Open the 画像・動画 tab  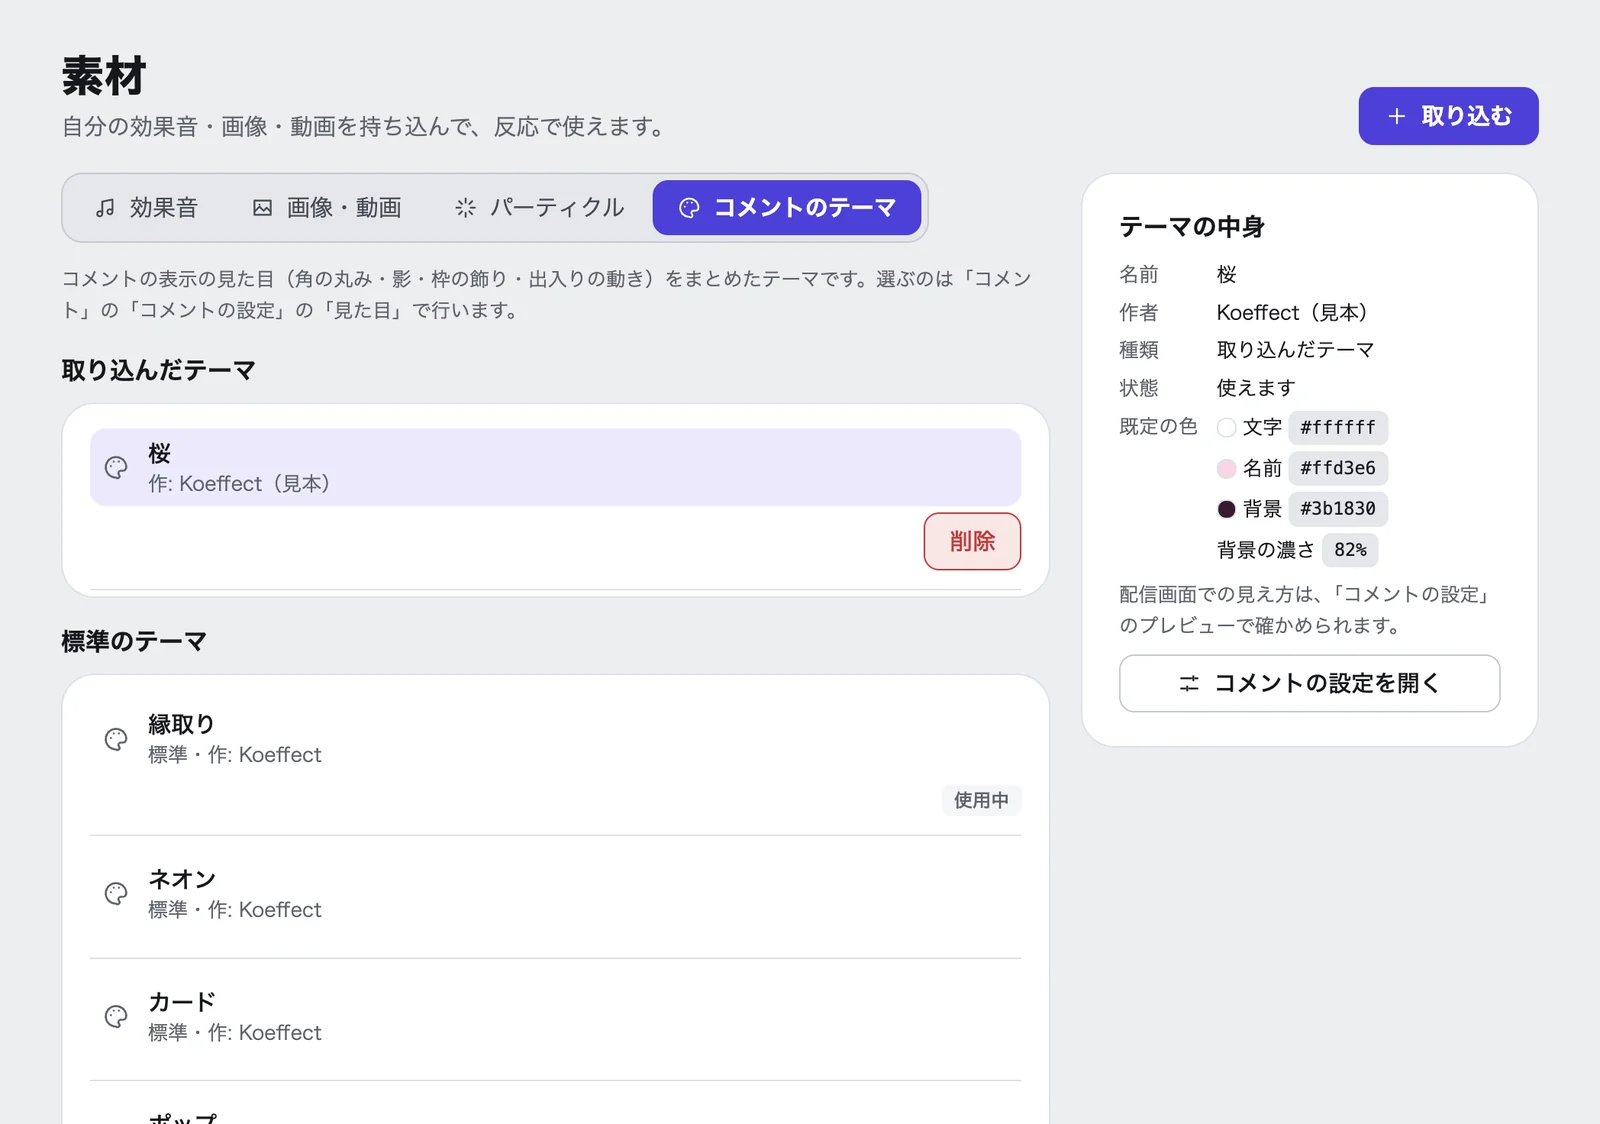pos(327,208)
